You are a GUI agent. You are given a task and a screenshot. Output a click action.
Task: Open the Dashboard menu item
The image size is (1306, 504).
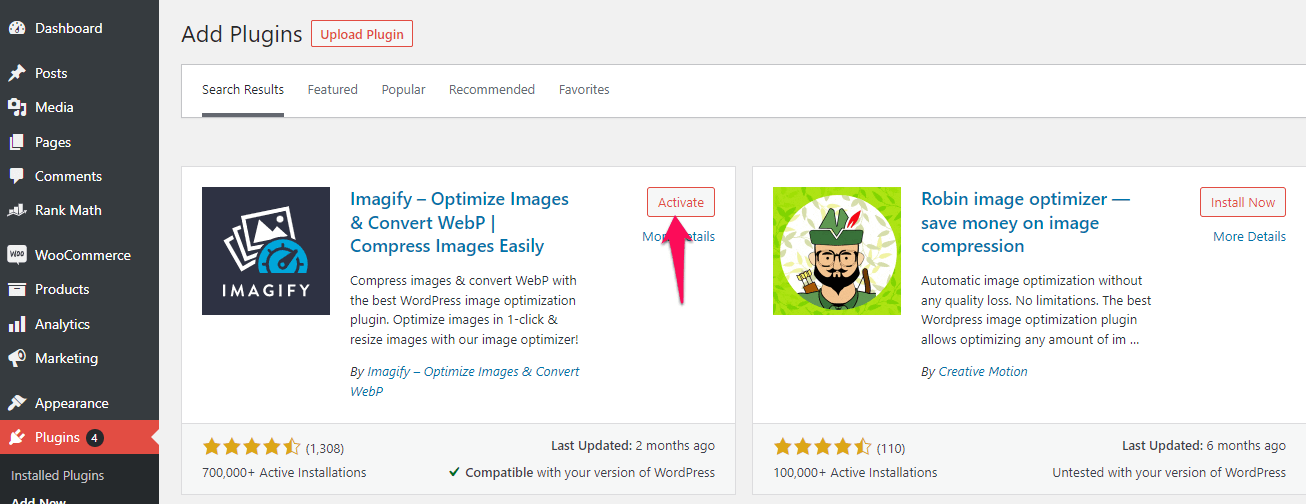pyautogui.click(x=79, y=28)
